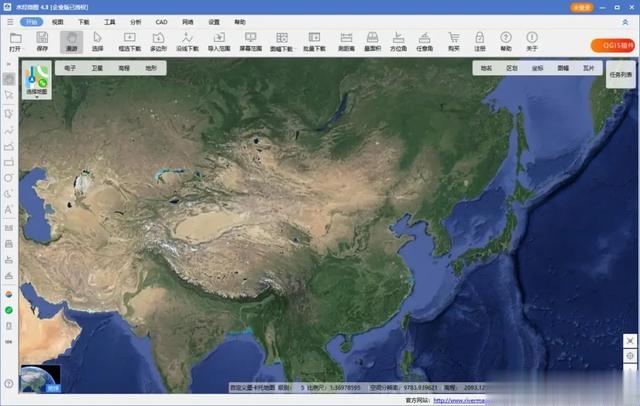Open the 关于 about icon
This screenshot has width=640, height=406.
(532, 42)
